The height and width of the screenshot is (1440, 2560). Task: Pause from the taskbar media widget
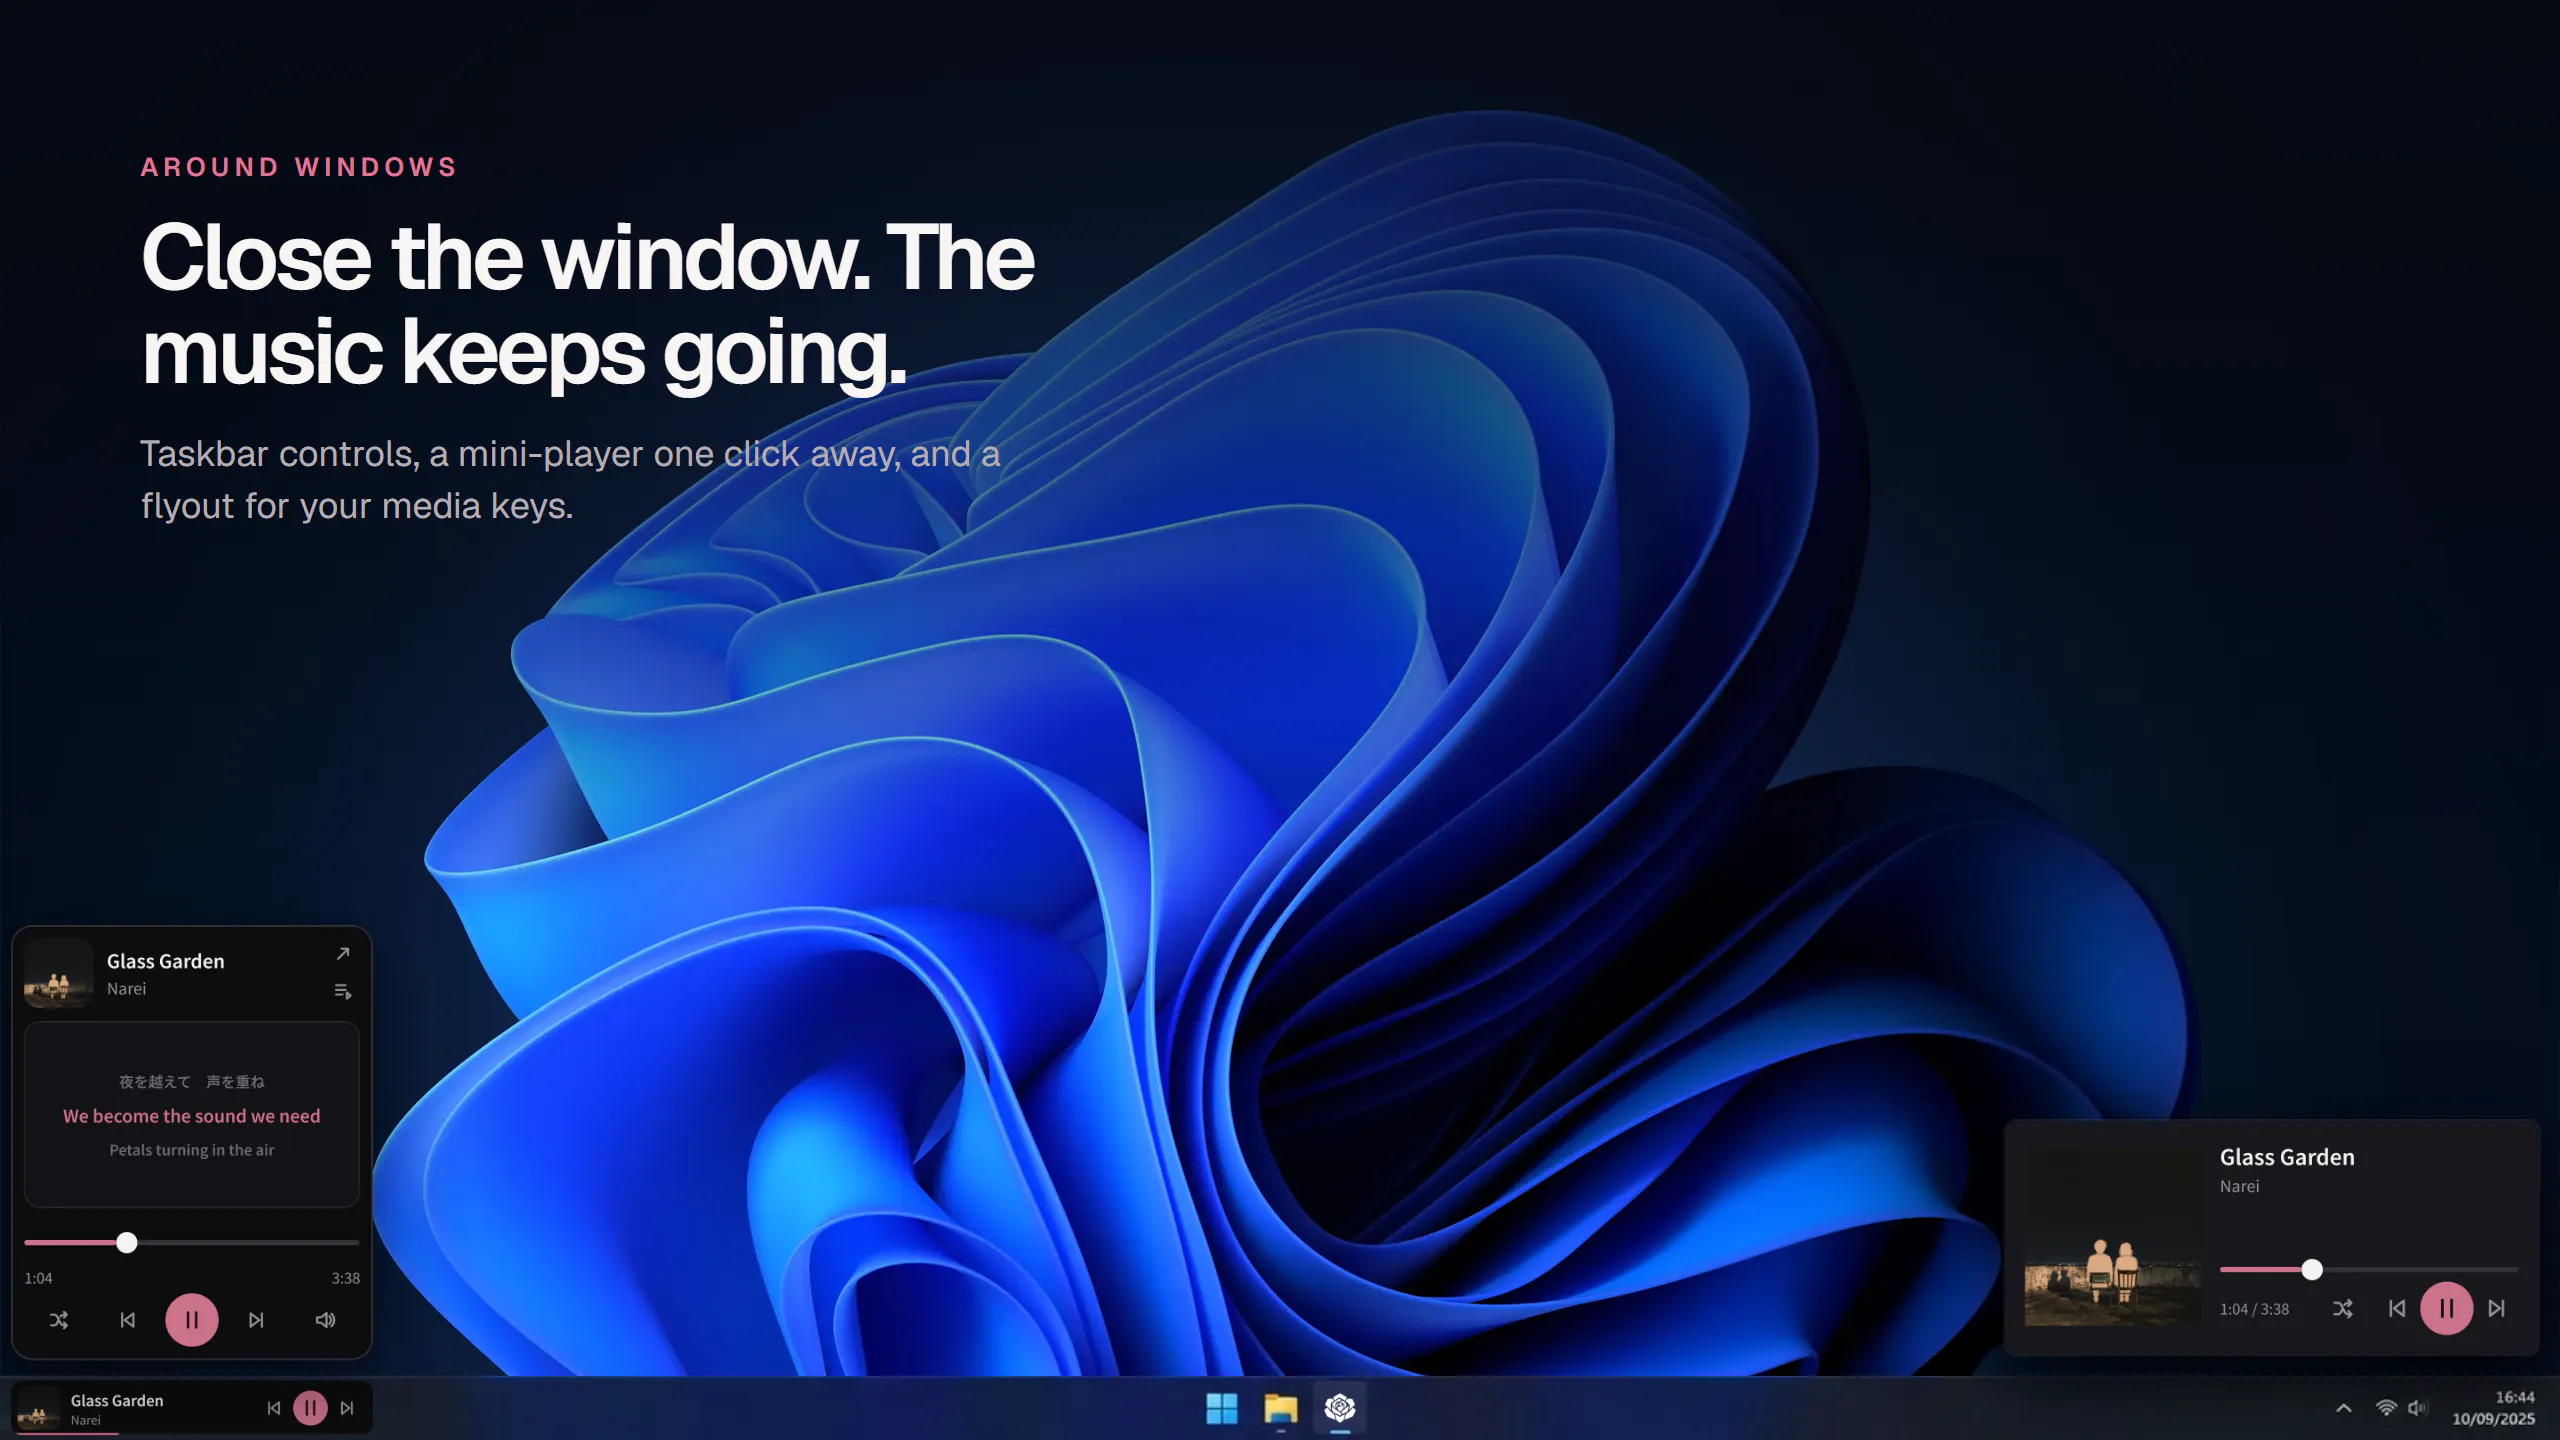(x=310, y=1408)
